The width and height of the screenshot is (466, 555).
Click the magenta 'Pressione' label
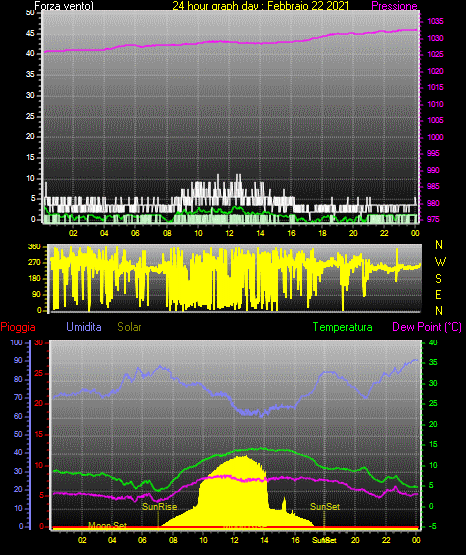tap(394, 6)
